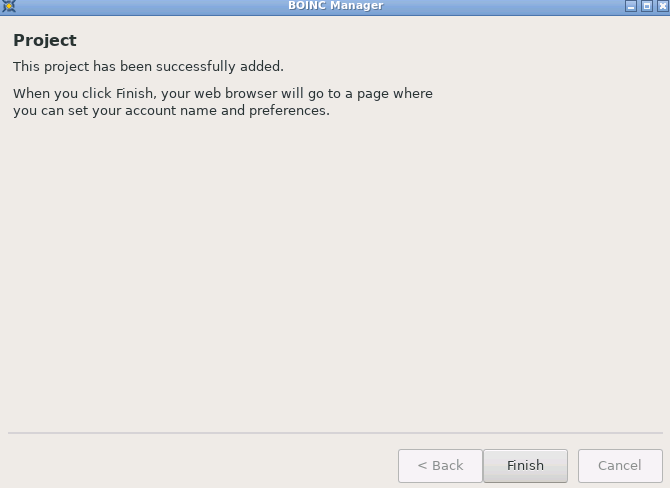Maximize the BOINC Manager window
This screenshot has width=670, height=488.
coord(647,6)
